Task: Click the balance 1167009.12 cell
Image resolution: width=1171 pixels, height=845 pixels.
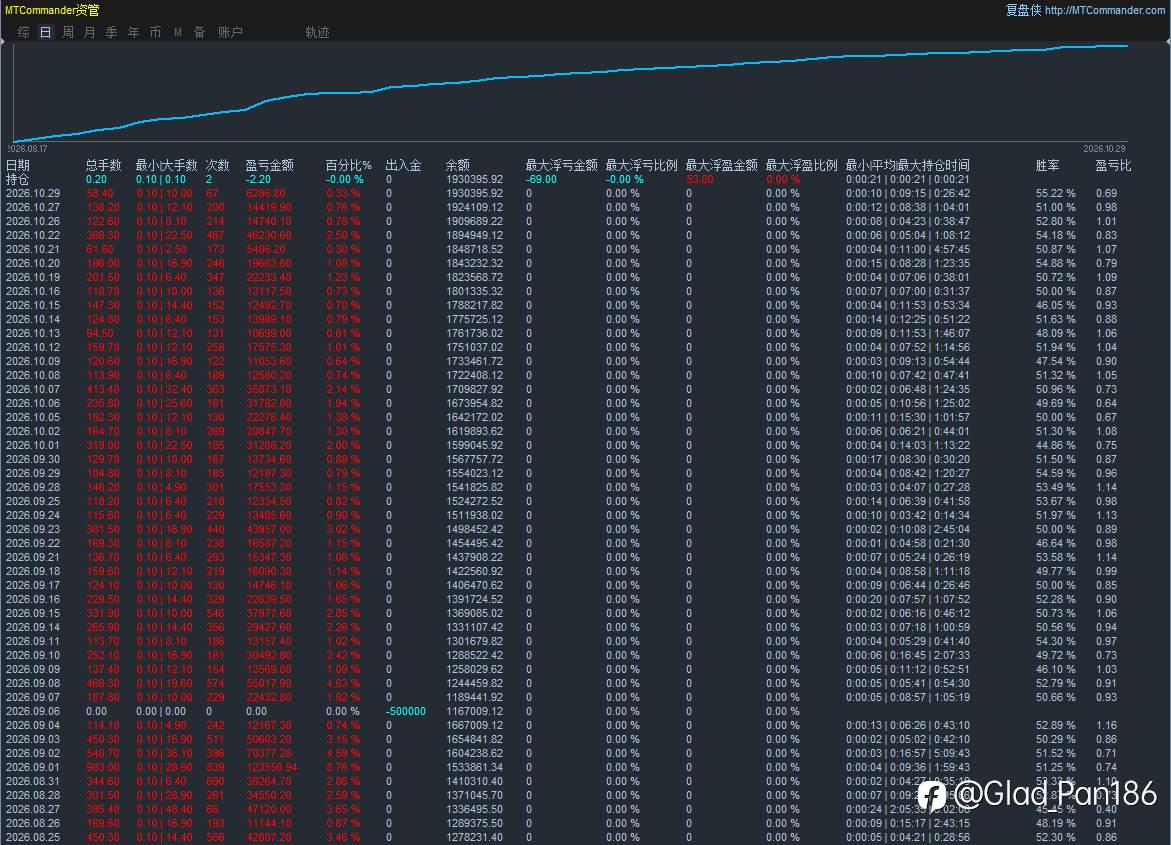Action: [x=474, y=711]
